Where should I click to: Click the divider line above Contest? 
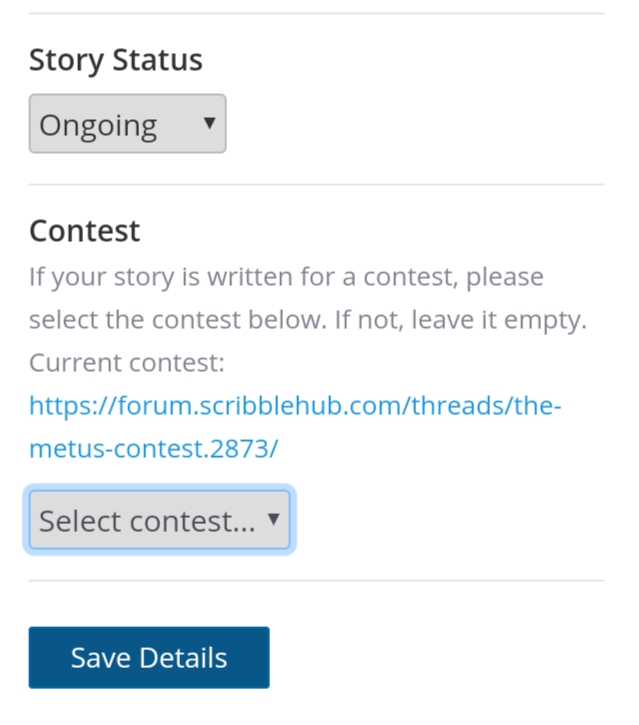(x=316, y=185)
